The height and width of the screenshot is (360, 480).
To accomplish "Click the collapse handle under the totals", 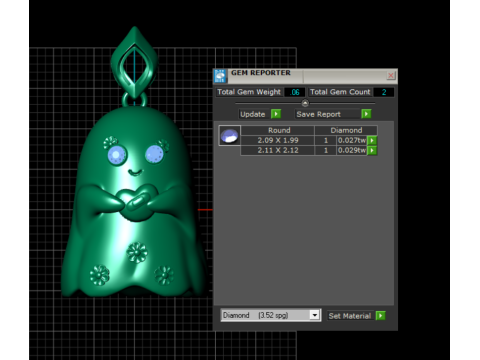I will tap(305, 103).
